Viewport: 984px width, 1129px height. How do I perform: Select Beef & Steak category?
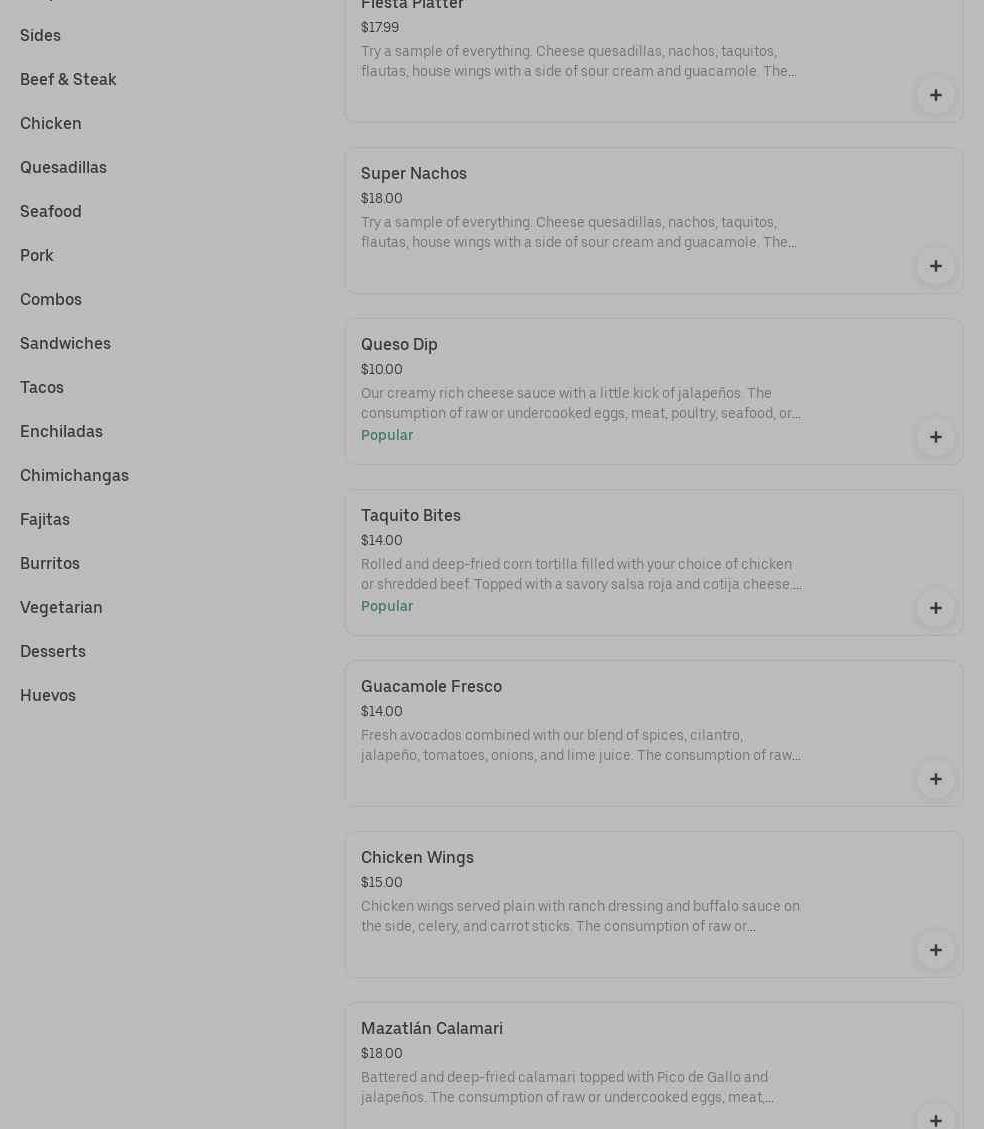tap(68, 80)
